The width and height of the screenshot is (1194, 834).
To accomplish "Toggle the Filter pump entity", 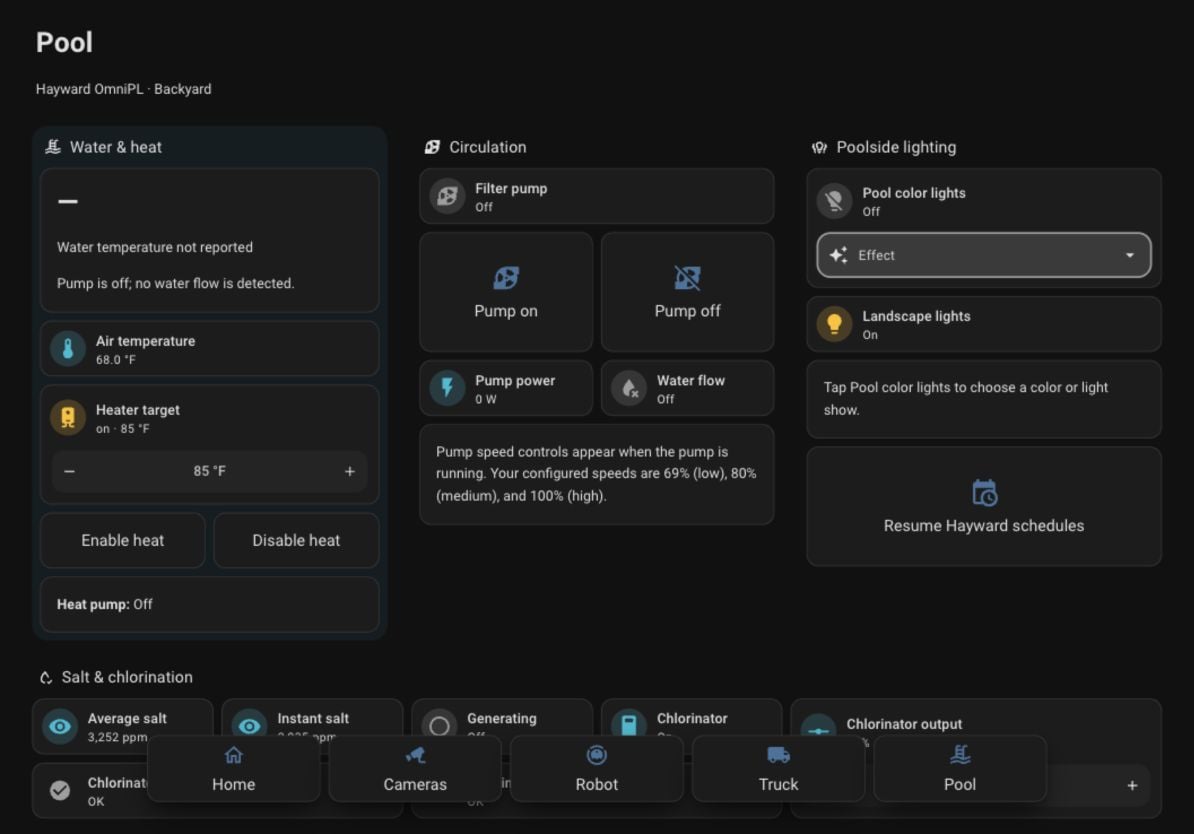I will pos(596,197).
